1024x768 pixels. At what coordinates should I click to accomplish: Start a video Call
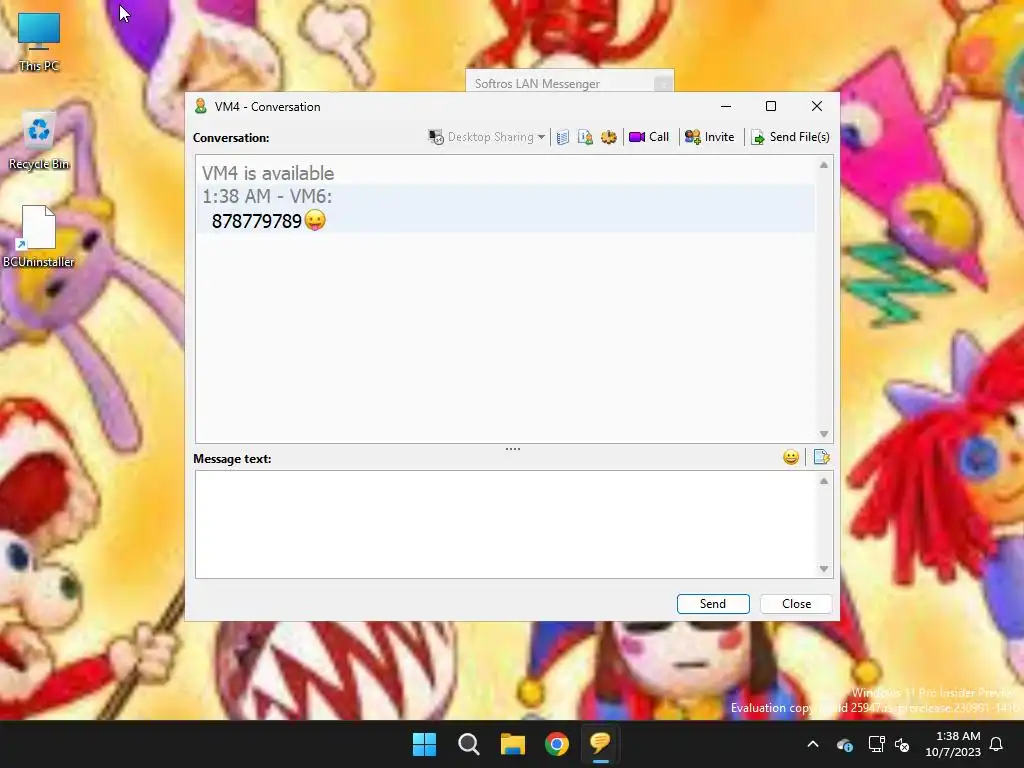[x=649, y=137]
